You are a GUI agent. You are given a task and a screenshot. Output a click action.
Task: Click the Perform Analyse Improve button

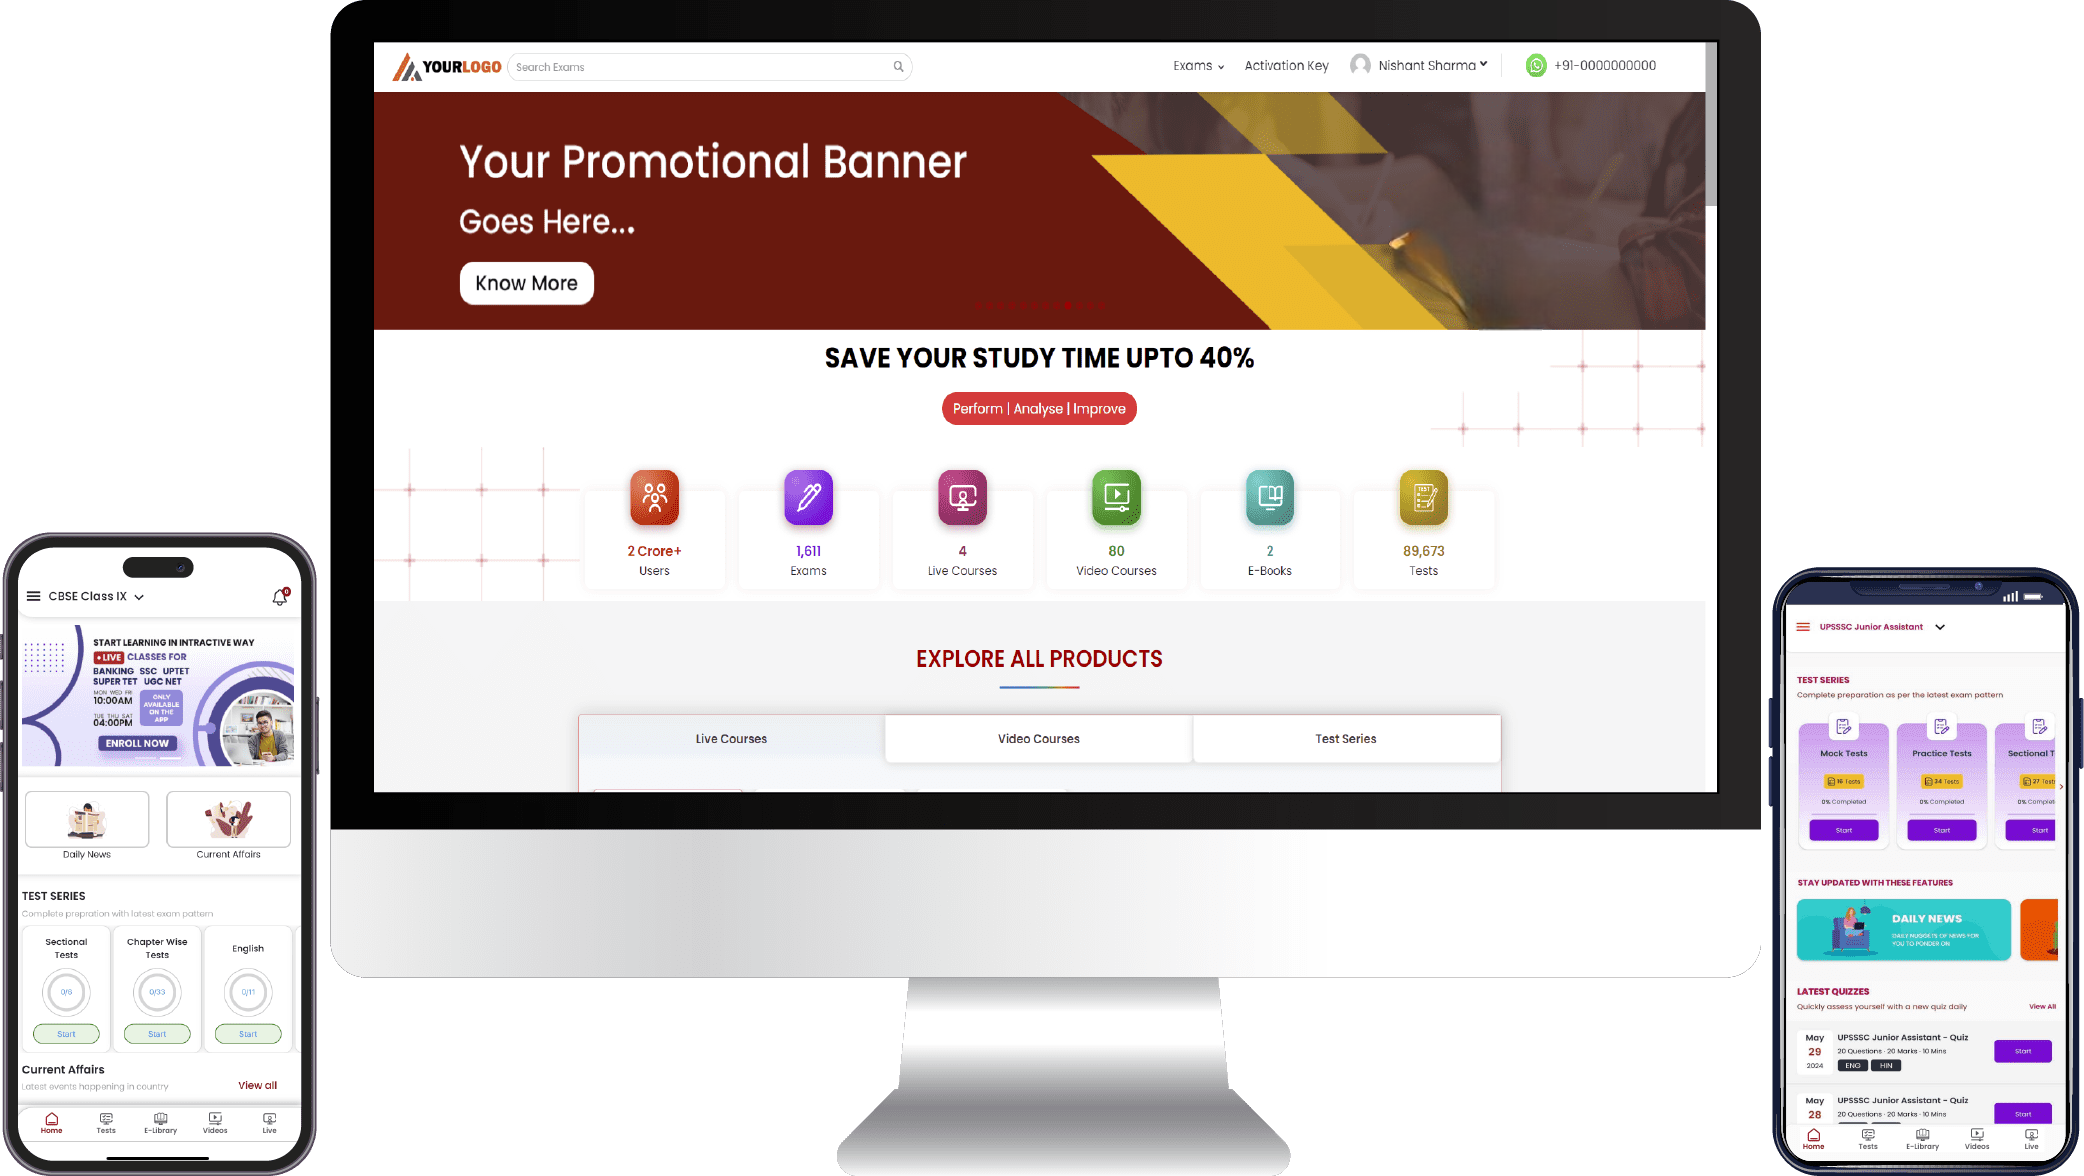(1039, 409)
